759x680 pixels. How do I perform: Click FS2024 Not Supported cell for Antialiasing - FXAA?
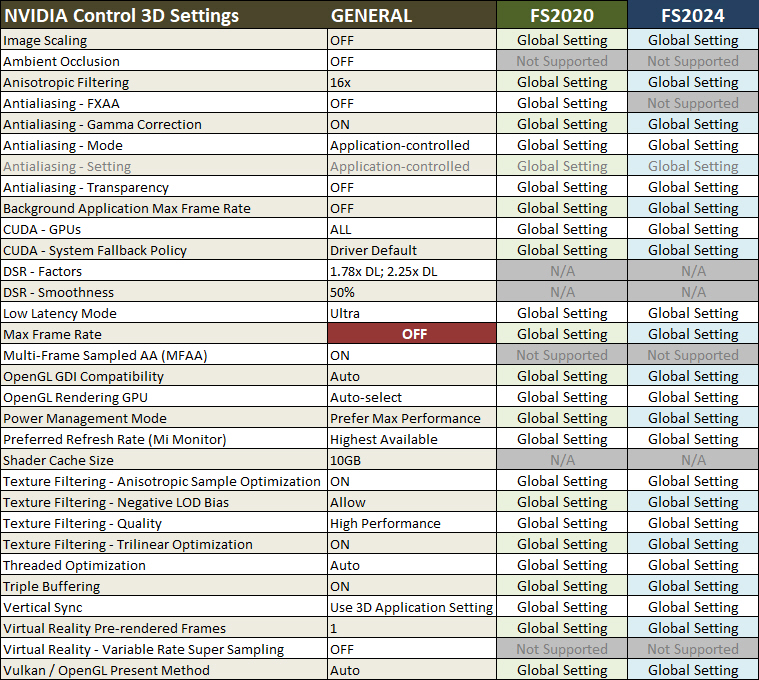pos(693,103)
